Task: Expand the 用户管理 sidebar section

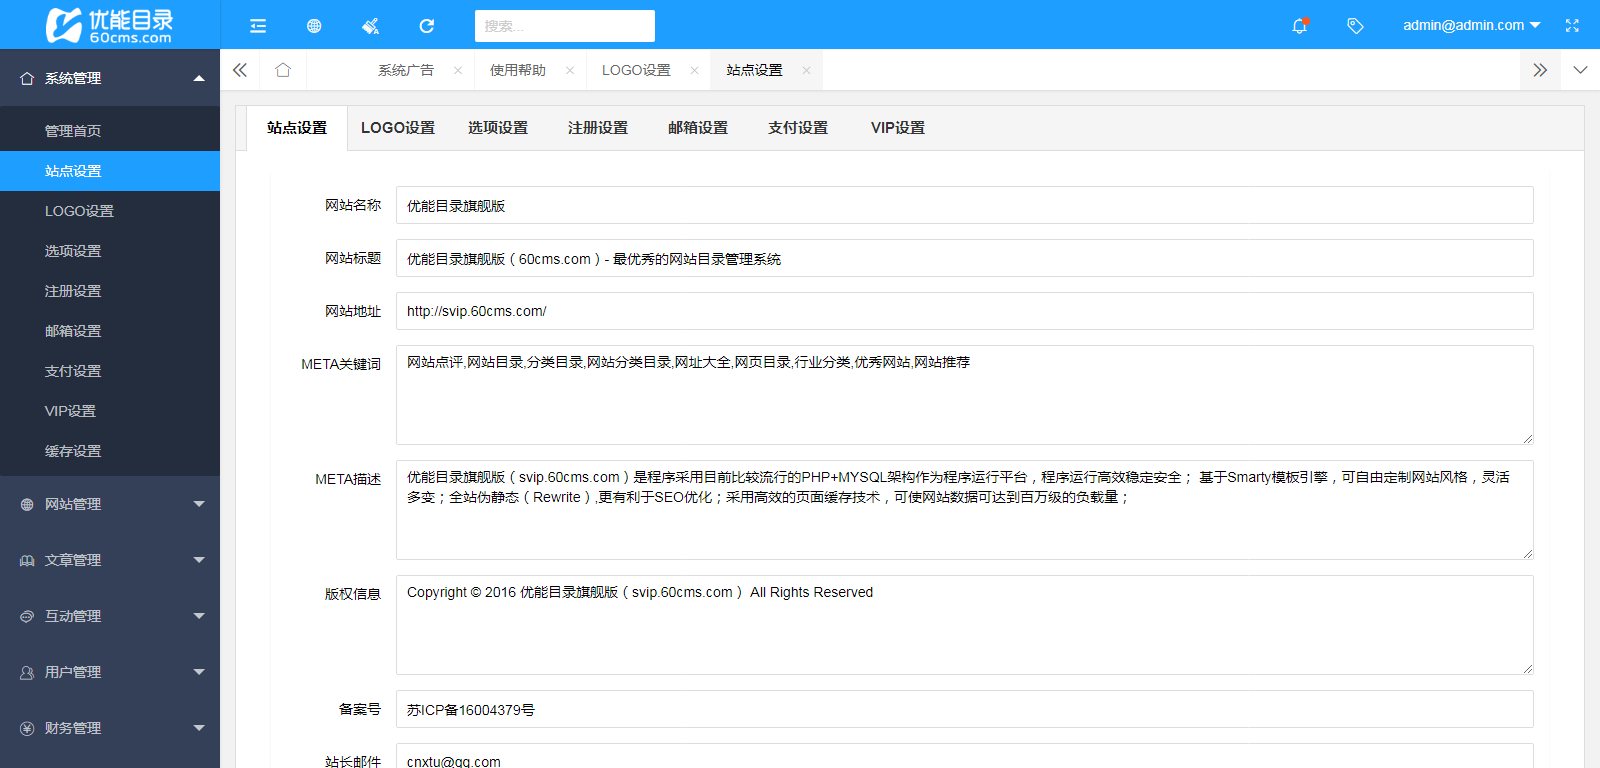Action: [x=110, y=672]
